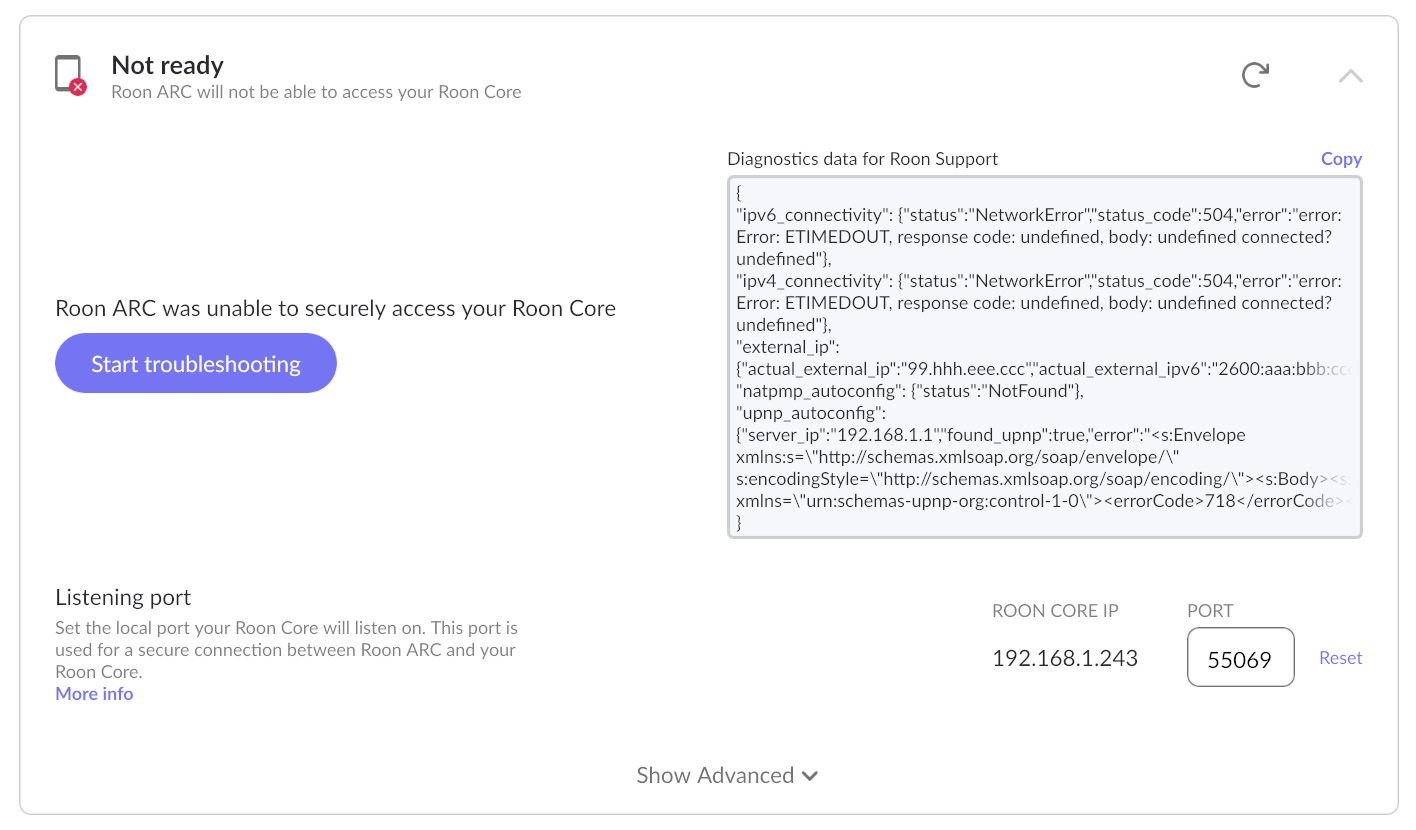Click the unable to securely access message
Viewport: 1416px width, 830px height.
pos(335,308)
